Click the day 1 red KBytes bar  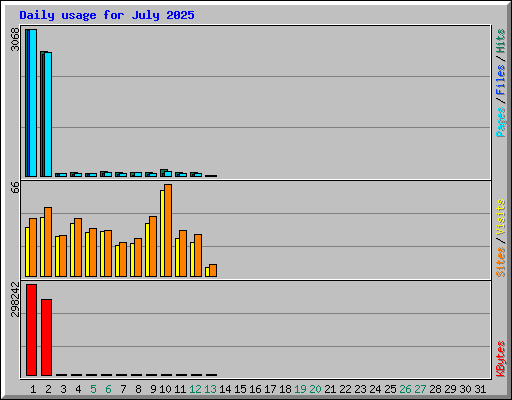coord(31,330)
